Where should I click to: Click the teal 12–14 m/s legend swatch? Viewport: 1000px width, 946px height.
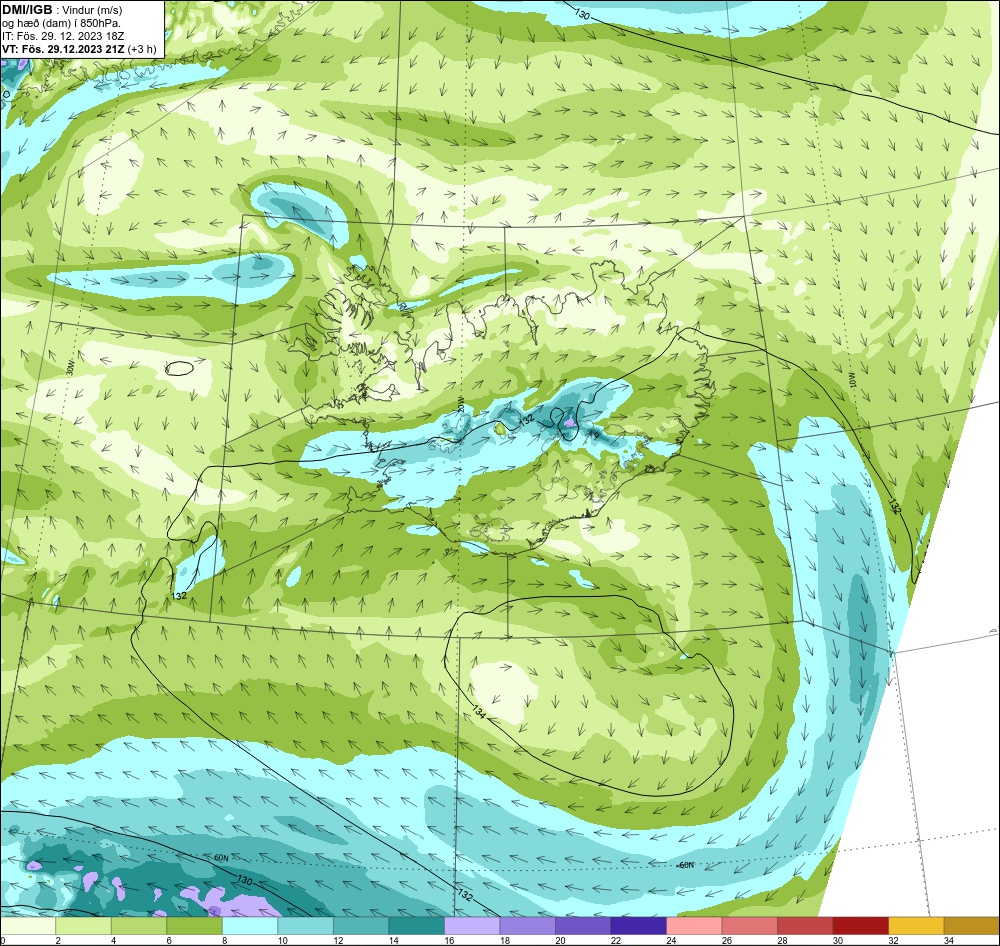pos(361,926)
